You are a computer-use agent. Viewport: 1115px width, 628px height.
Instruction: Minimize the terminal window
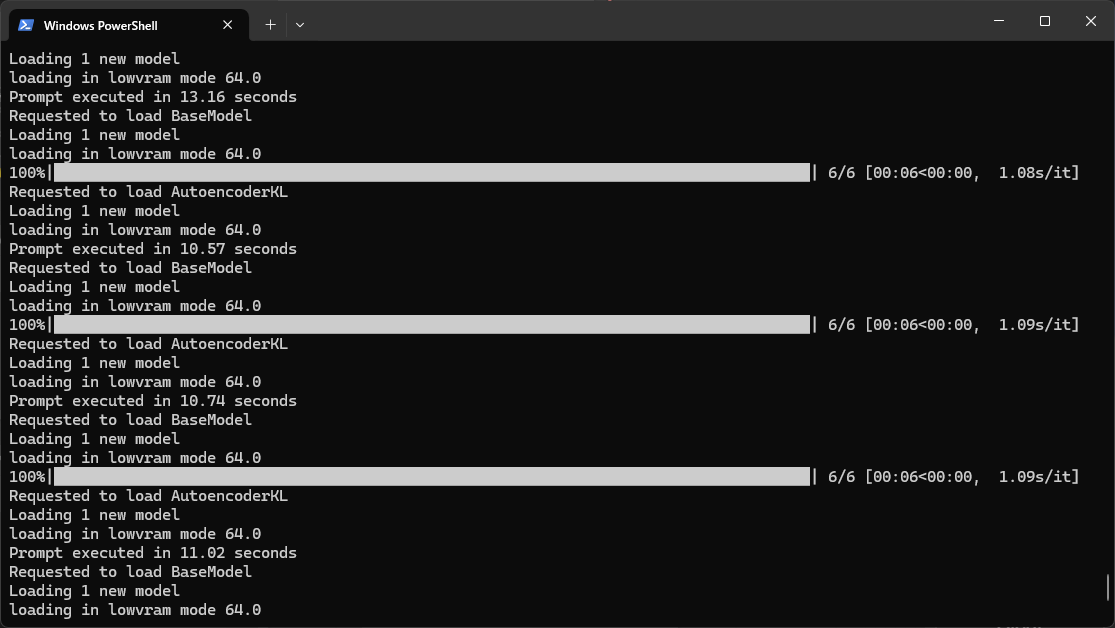click(999, 21)
